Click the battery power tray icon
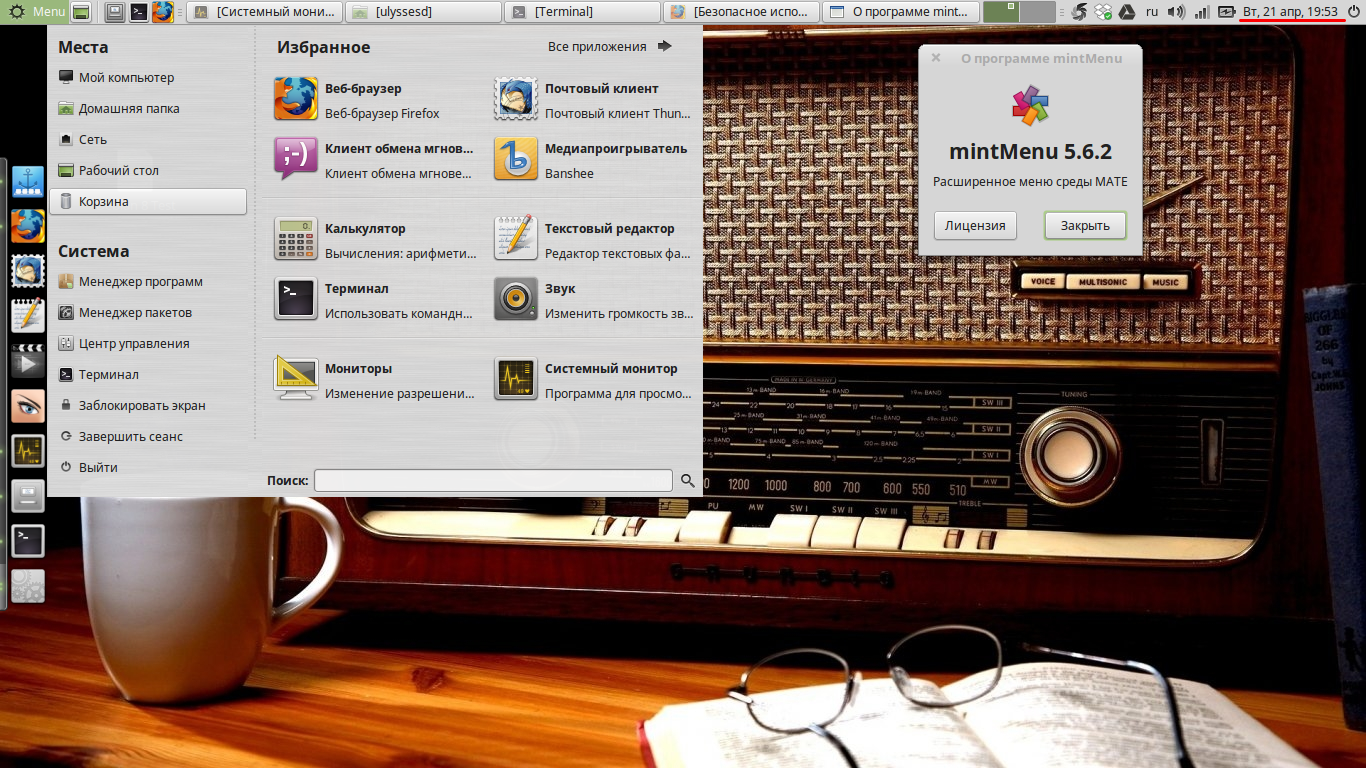Screen dimensions: 1366x768 point(1226,12)
